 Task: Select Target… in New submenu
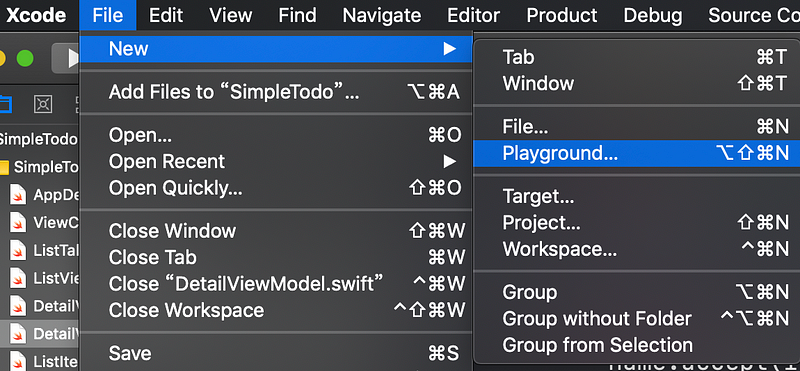point(637,196)
